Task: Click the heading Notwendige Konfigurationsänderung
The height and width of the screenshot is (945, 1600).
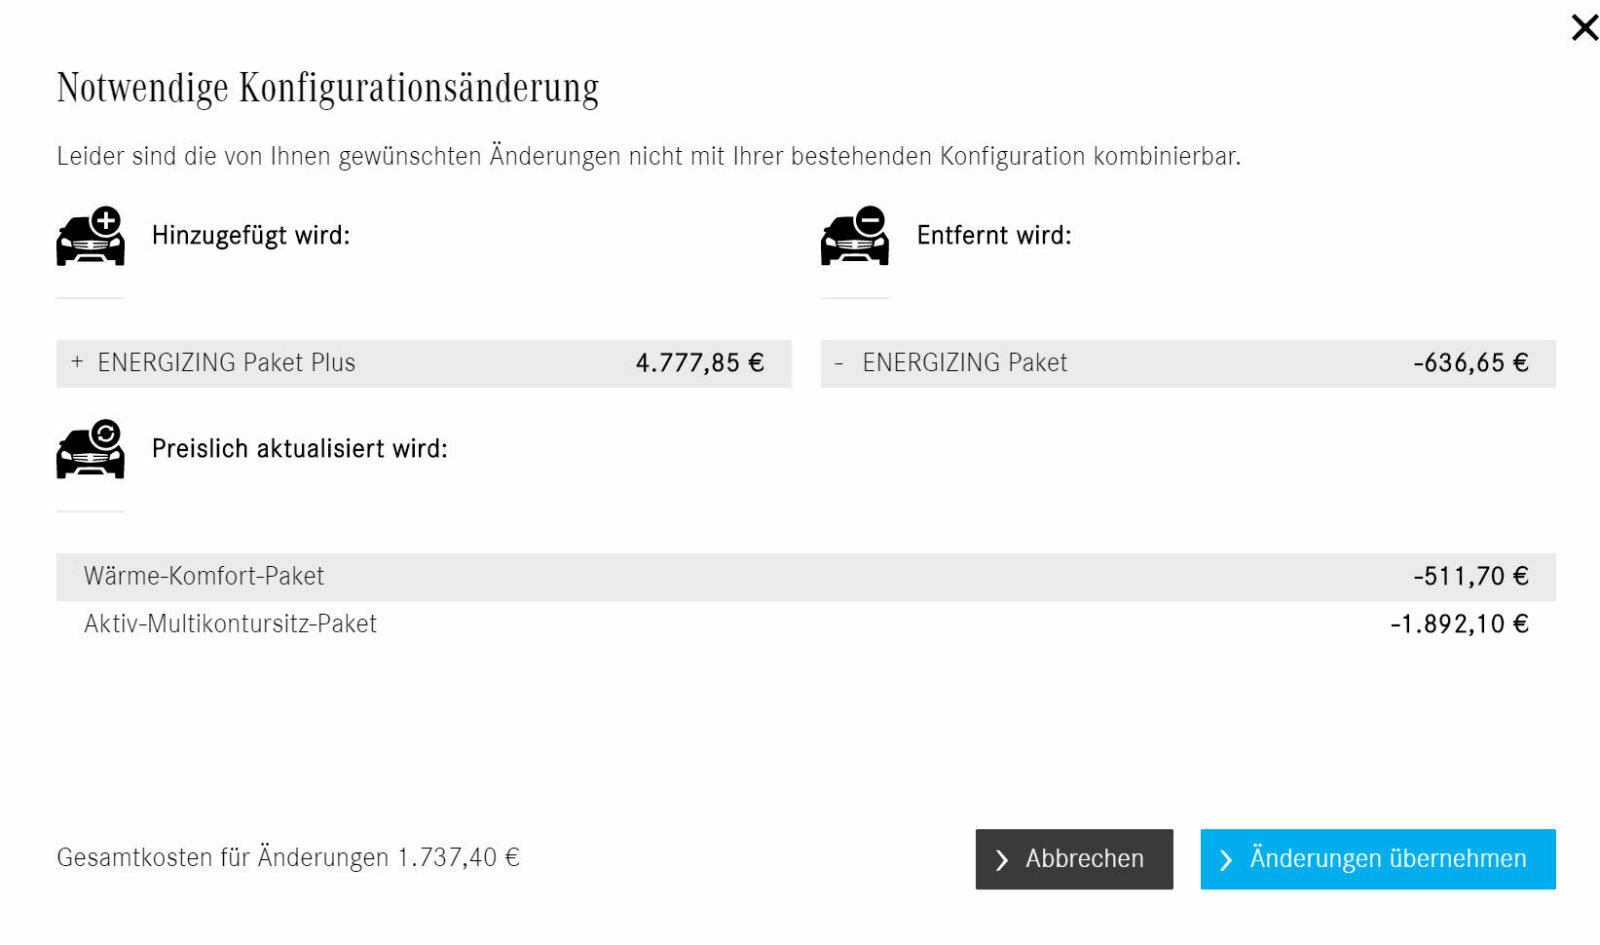Action: tap(329, 88)
